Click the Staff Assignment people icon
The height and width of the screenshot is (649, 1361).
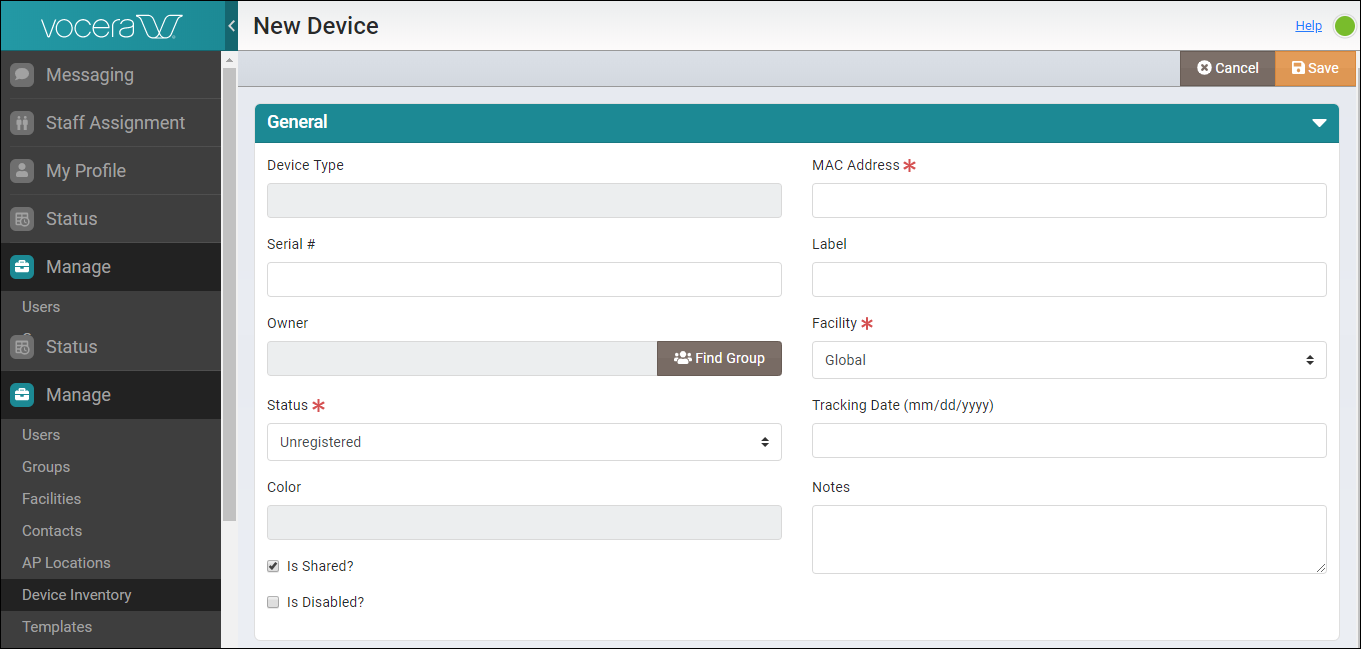pyautogui.click(x=22, y=123)
